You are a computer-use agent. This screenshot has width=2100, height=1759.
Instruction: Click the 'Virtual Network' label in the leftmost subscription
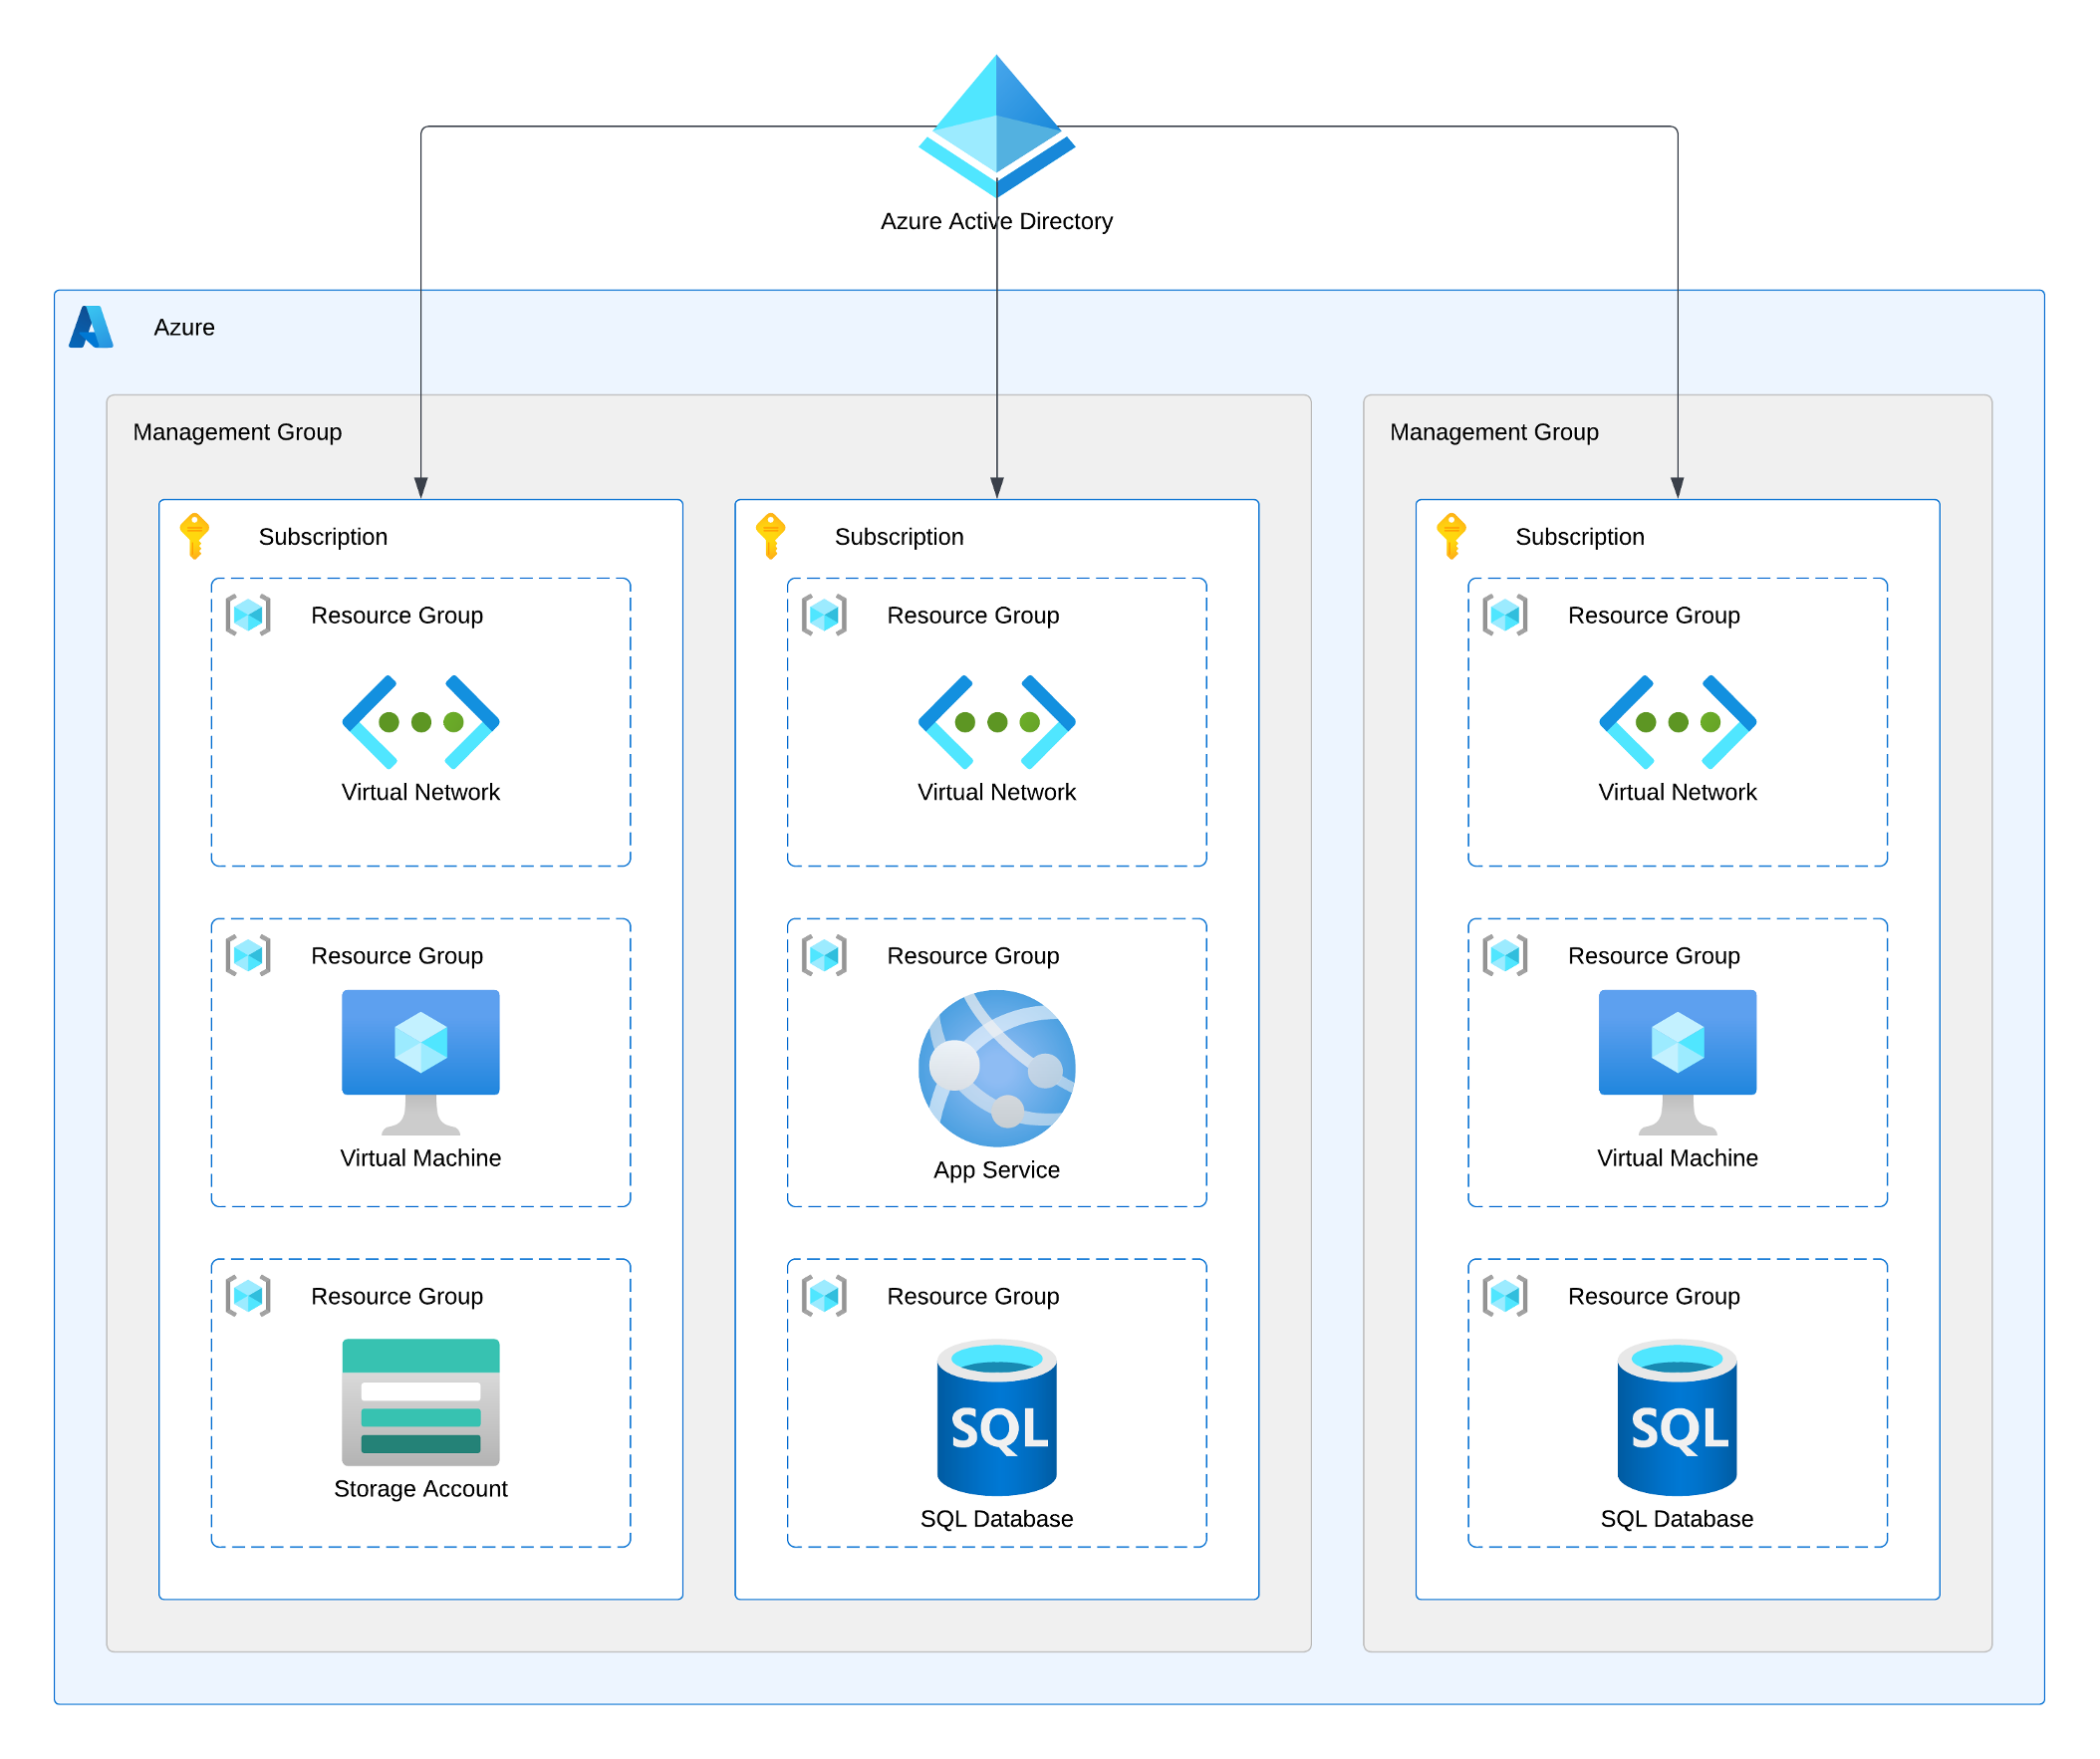421,792
